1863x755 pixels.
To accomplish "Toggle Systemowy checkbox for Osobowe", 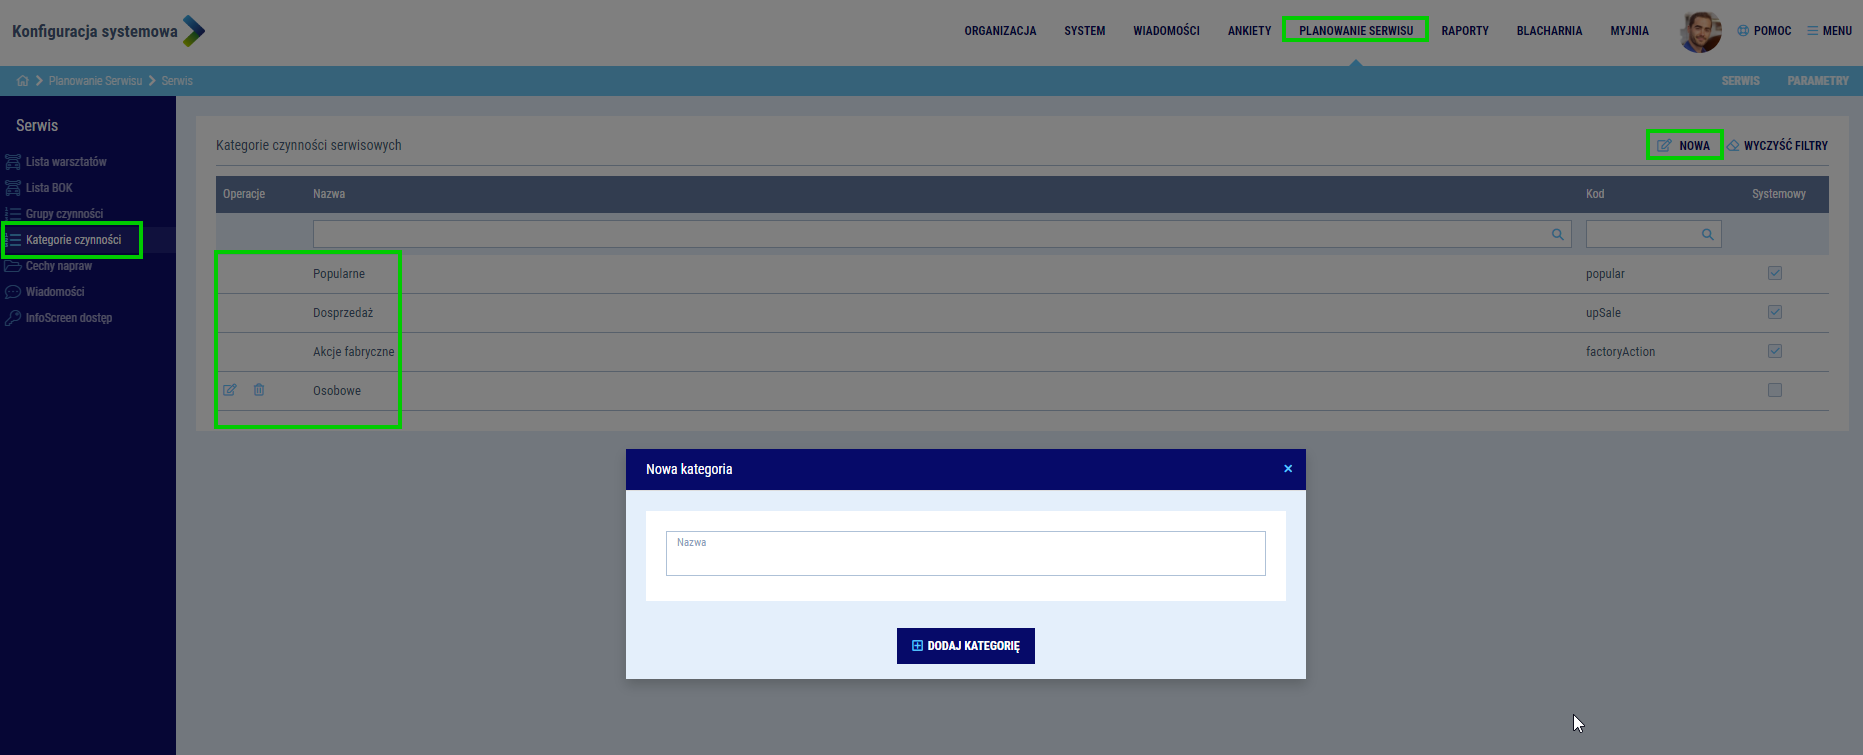I will pos(1775,390).
